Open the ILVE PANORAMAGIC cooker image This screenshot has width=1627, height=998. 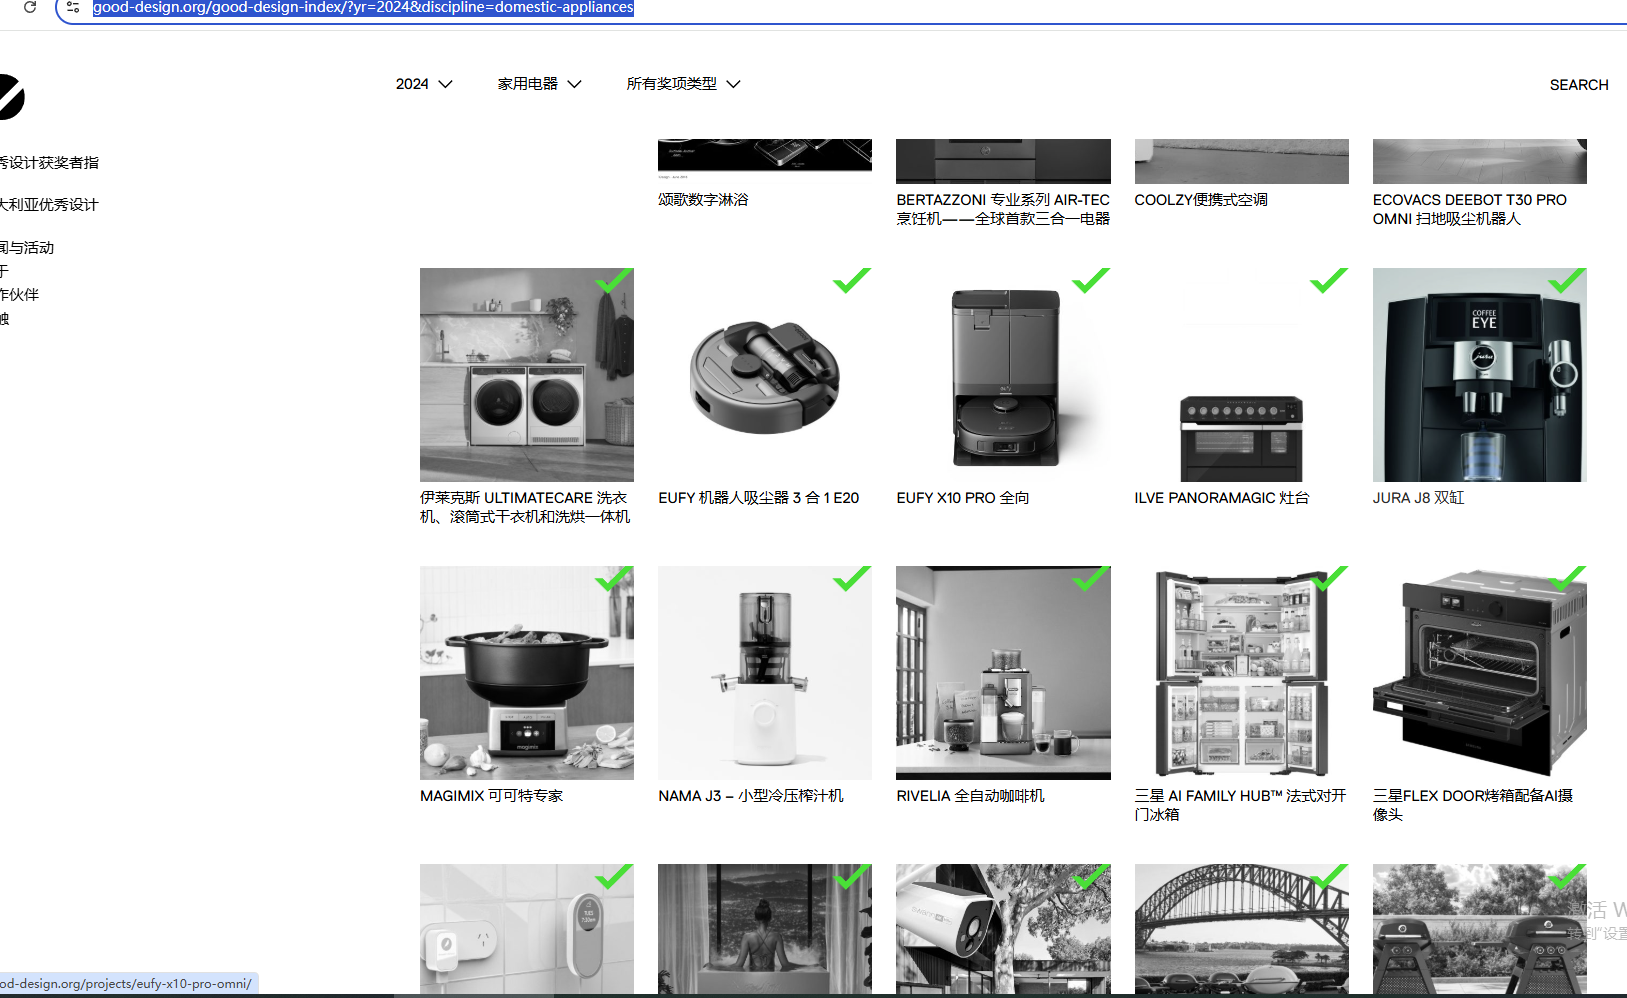point(1242,375)
